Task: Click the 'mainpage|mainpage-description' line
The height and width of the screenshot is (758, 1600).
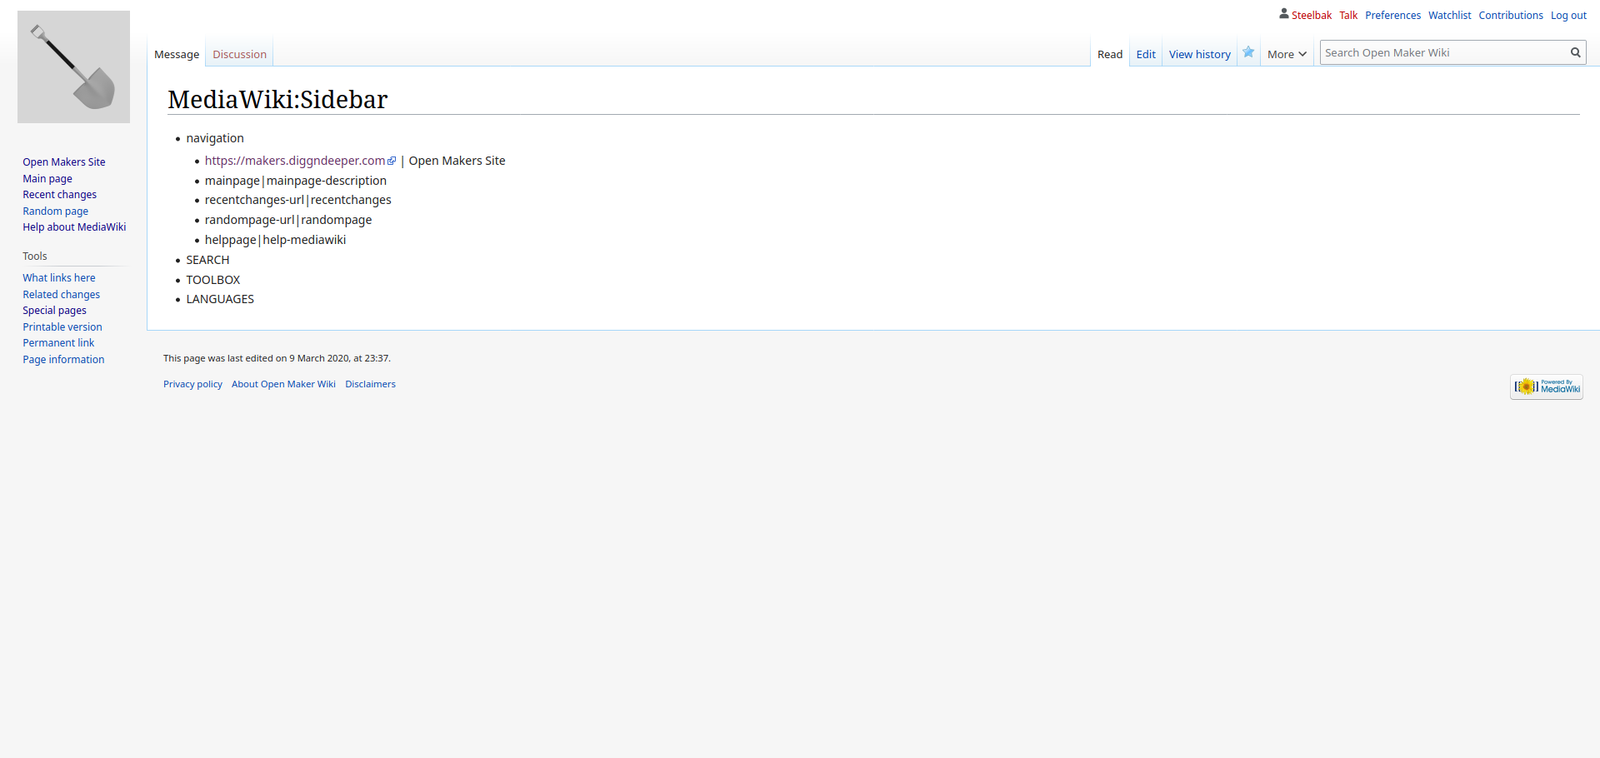Action: [296, 181]
